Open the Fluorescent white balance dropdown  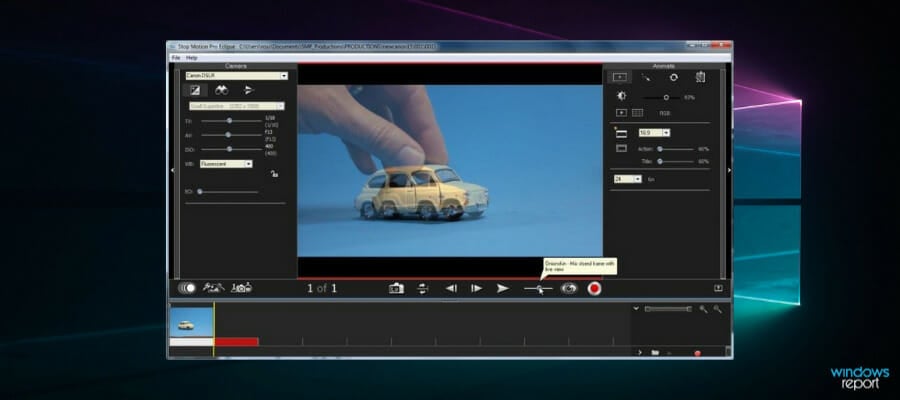226,164
